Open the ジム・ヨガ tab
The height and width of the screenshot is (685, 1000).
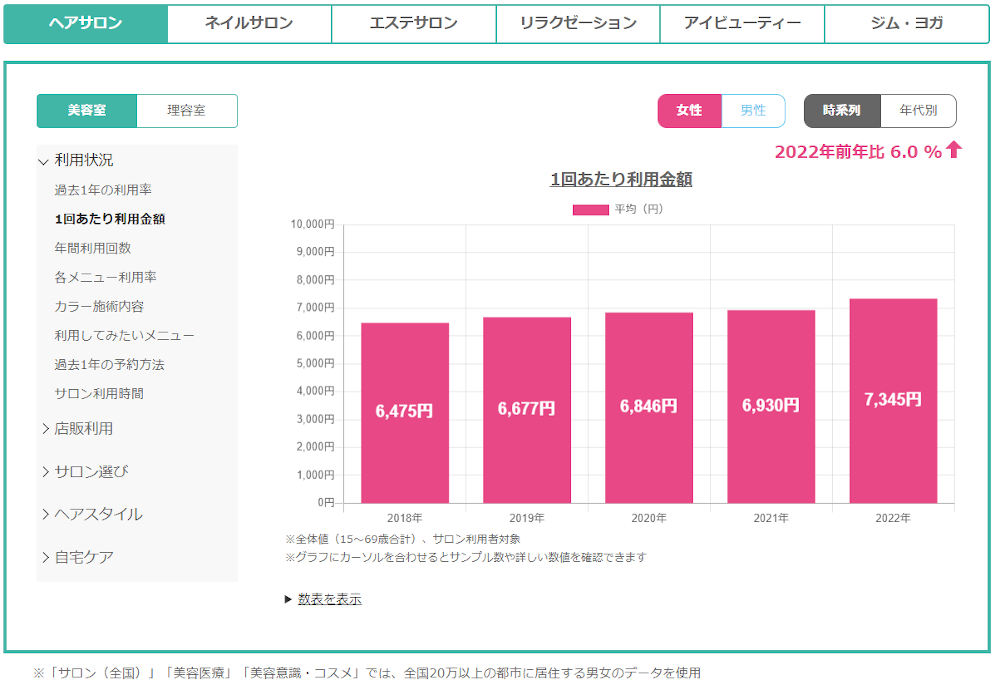click(x=907, y=24)
